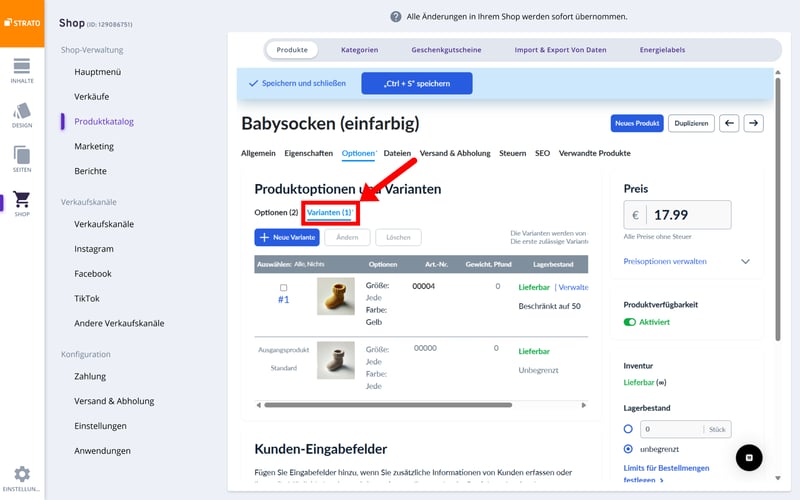Open the Steuern product tab
Viewport: 800px width, 500px height.
coord(512,153)
